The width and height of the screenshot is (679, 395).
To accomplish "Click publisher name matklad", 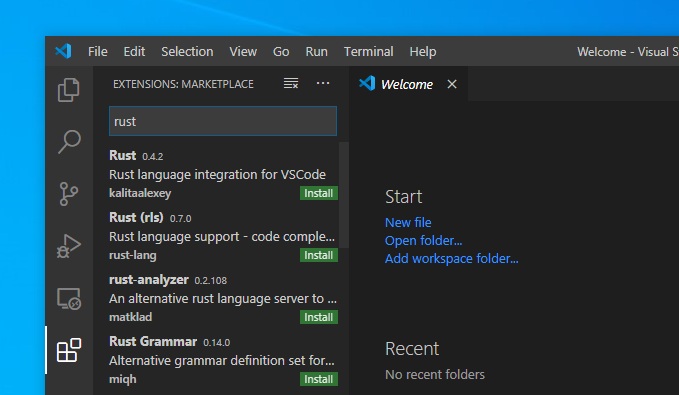I will click(x=130, y=317).
